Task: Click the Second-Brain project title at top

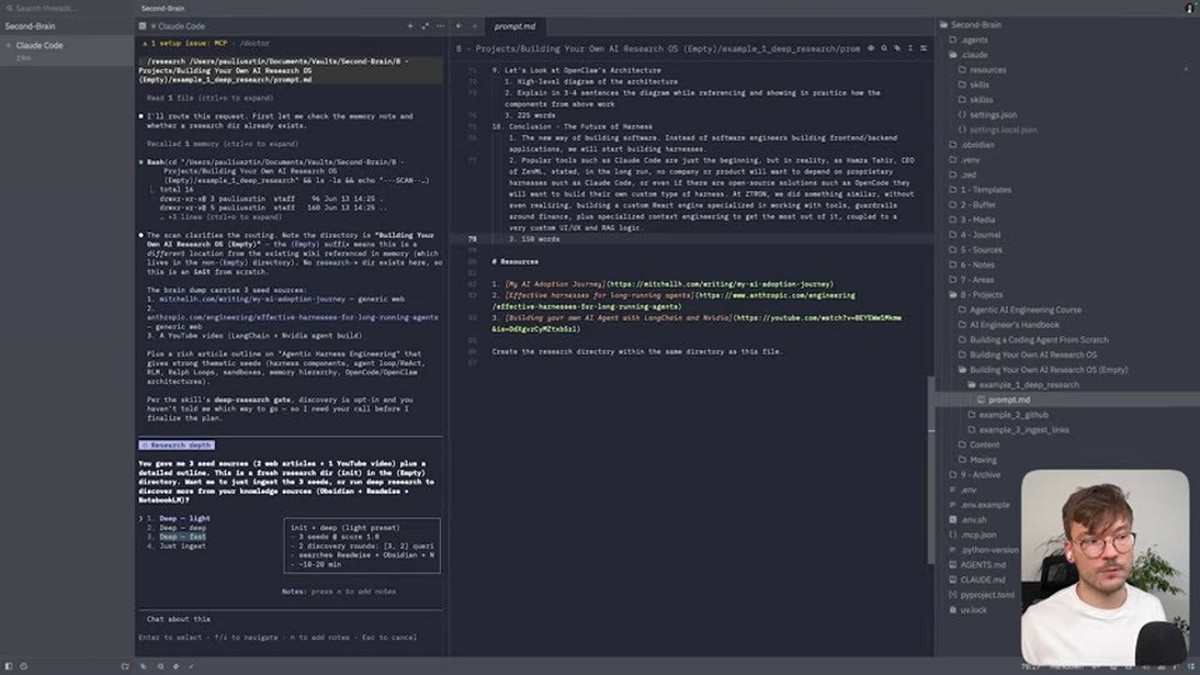Action: coord(164,8)
